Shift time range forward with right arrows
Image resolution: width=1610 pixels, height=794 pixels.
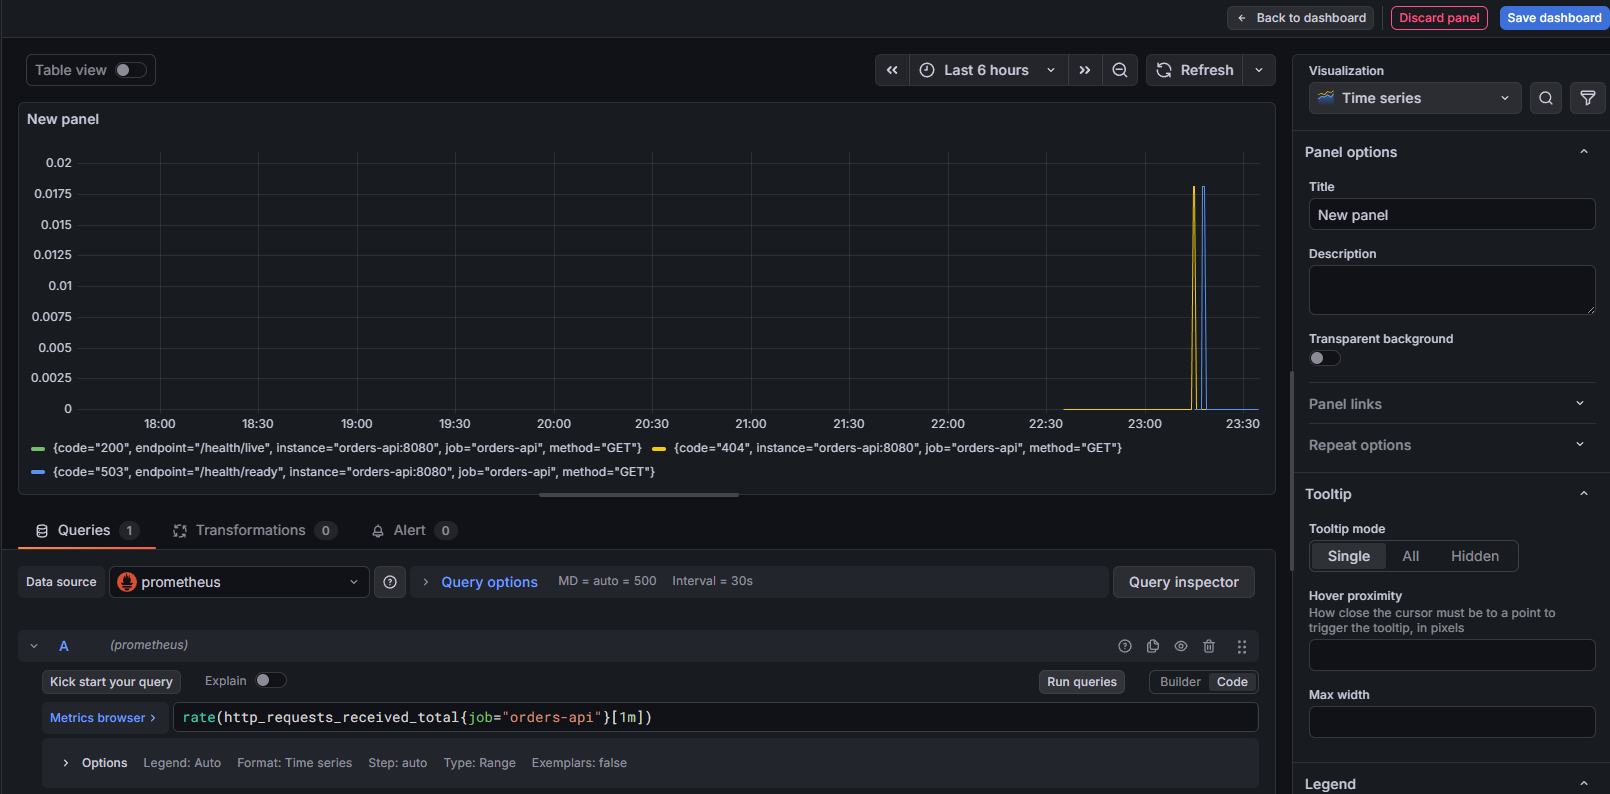(x=1085, y=70)
